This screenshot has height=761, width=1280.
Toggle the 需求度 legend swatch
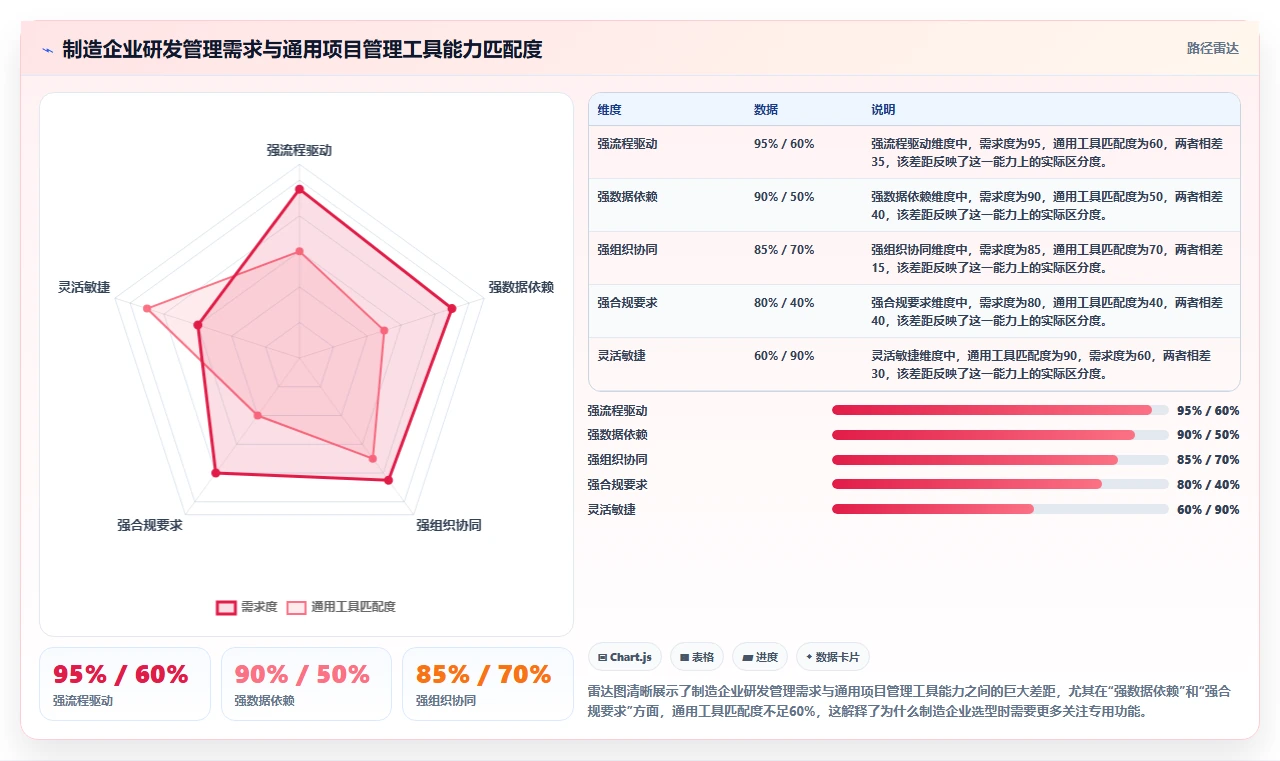pyautogui.click(x=227, y=607)
